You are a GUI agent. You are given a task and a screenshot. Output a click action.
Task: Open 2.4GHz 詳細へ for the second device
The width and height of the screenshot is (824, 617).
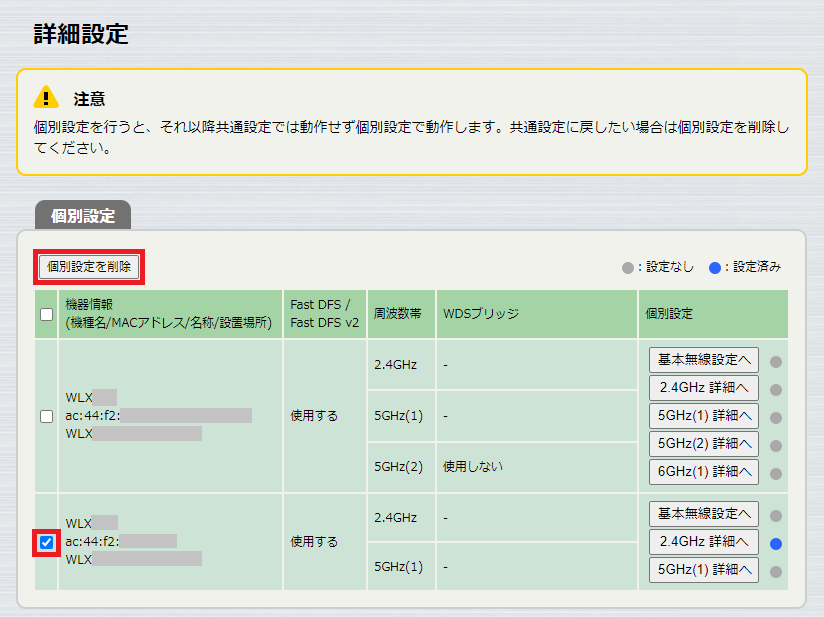(x=704, y=542)
